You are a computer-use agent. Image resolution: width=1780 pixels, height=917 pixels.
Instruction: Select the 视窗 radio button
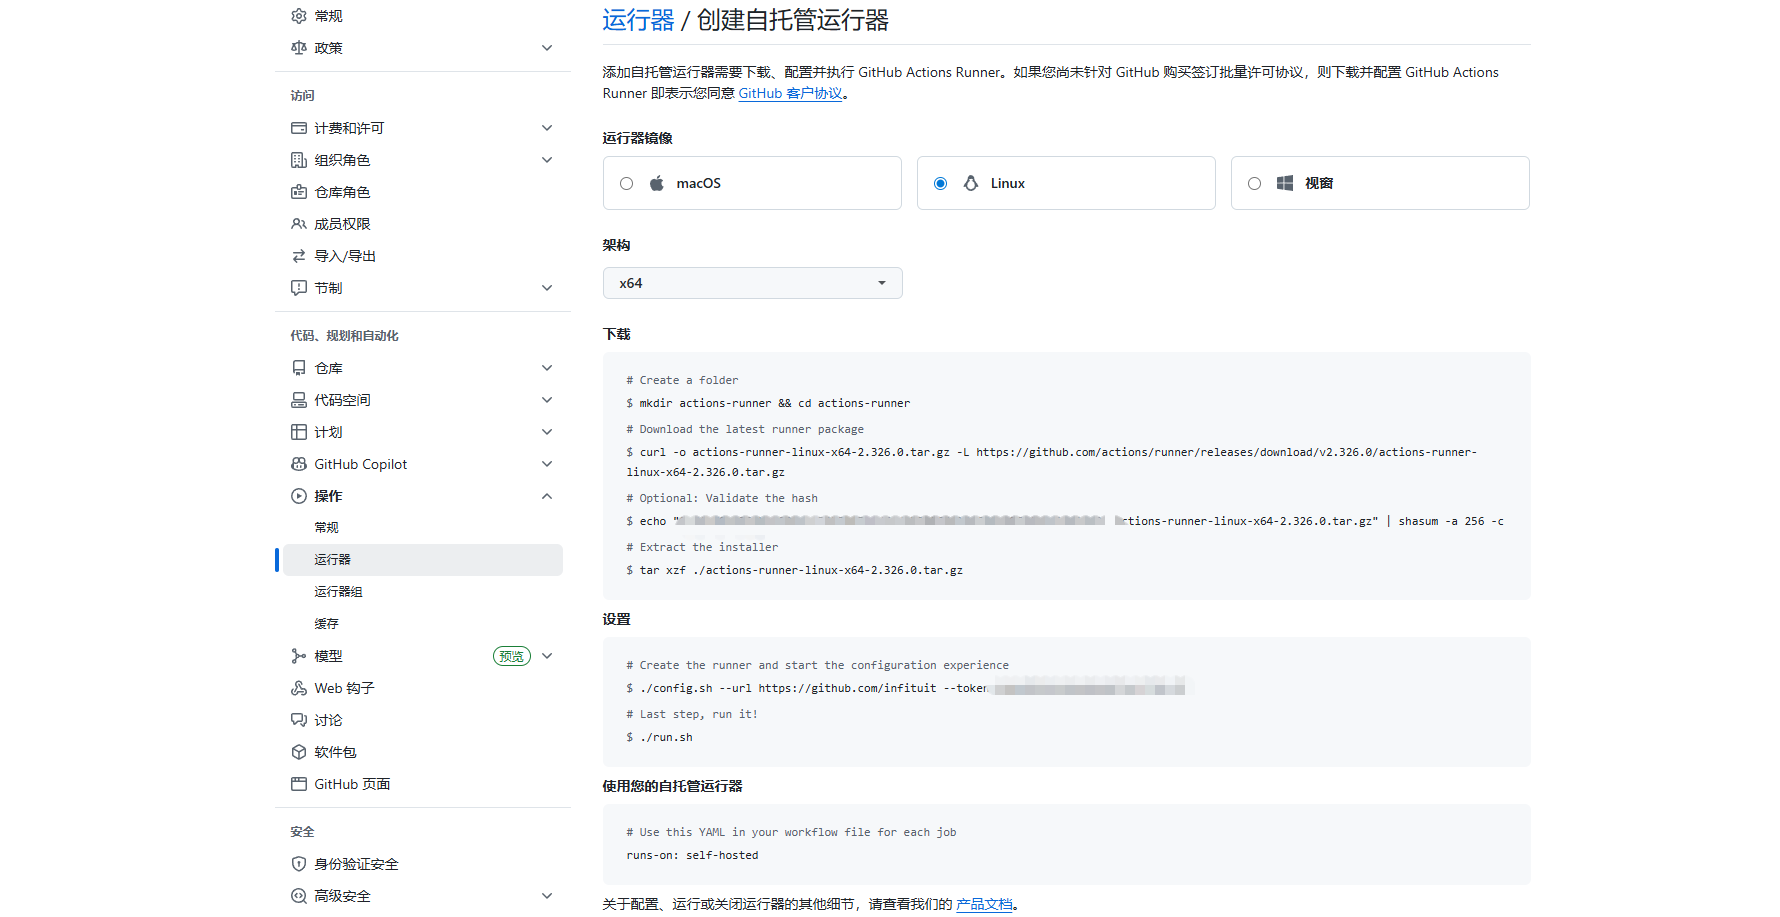[1254, 183]
